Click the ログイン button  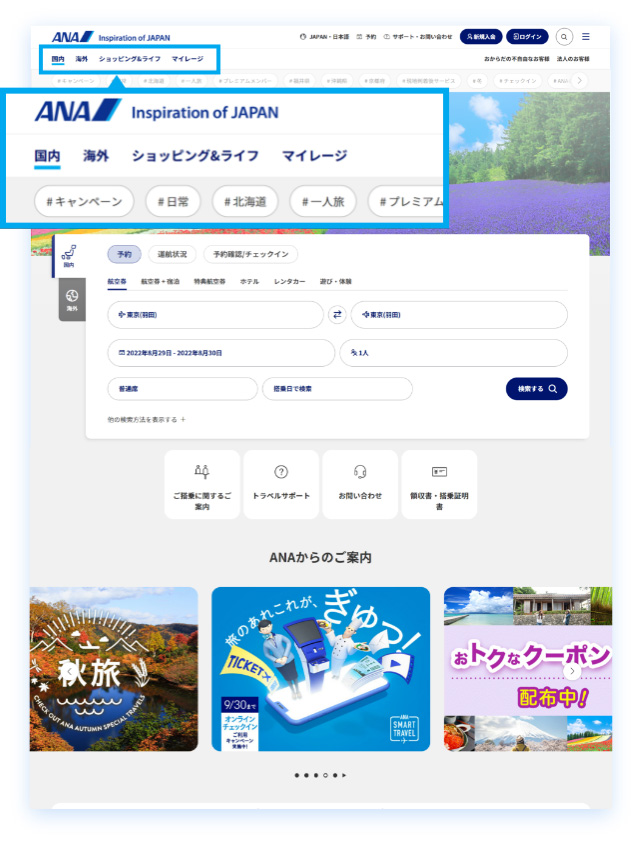pyautogui.click(x=527, y=37)
